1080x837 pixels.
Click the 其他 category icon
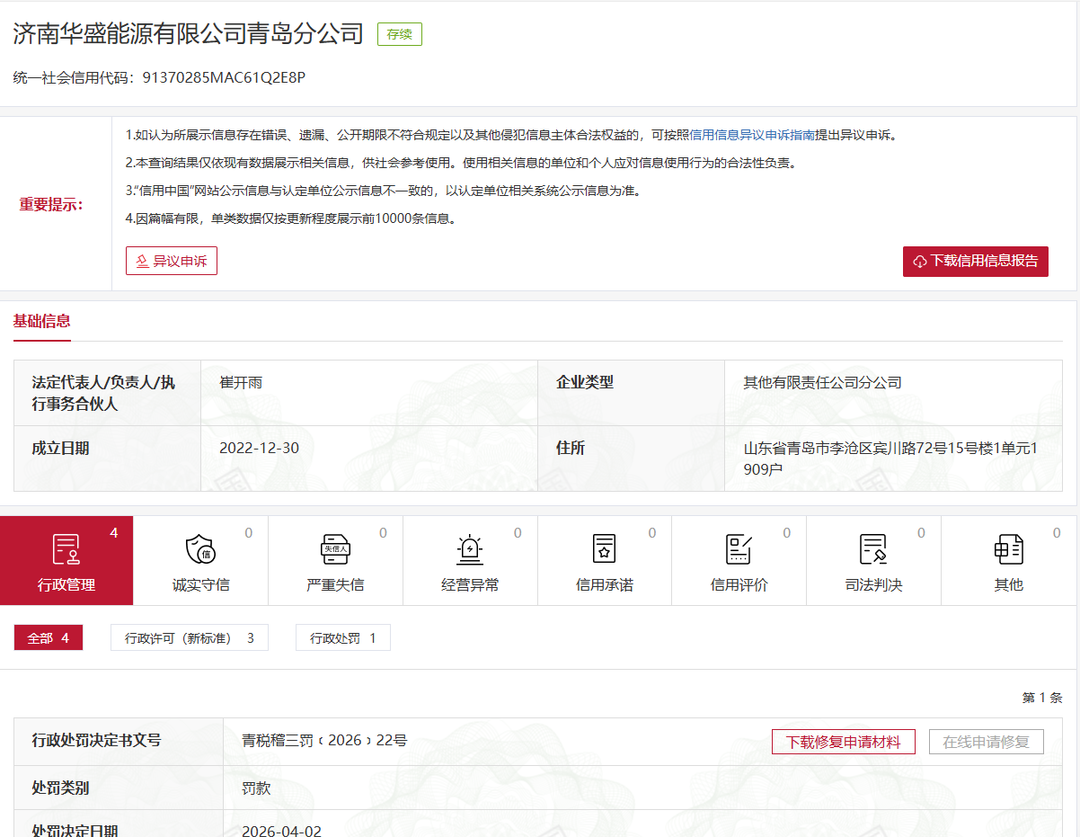[1008, 549]
